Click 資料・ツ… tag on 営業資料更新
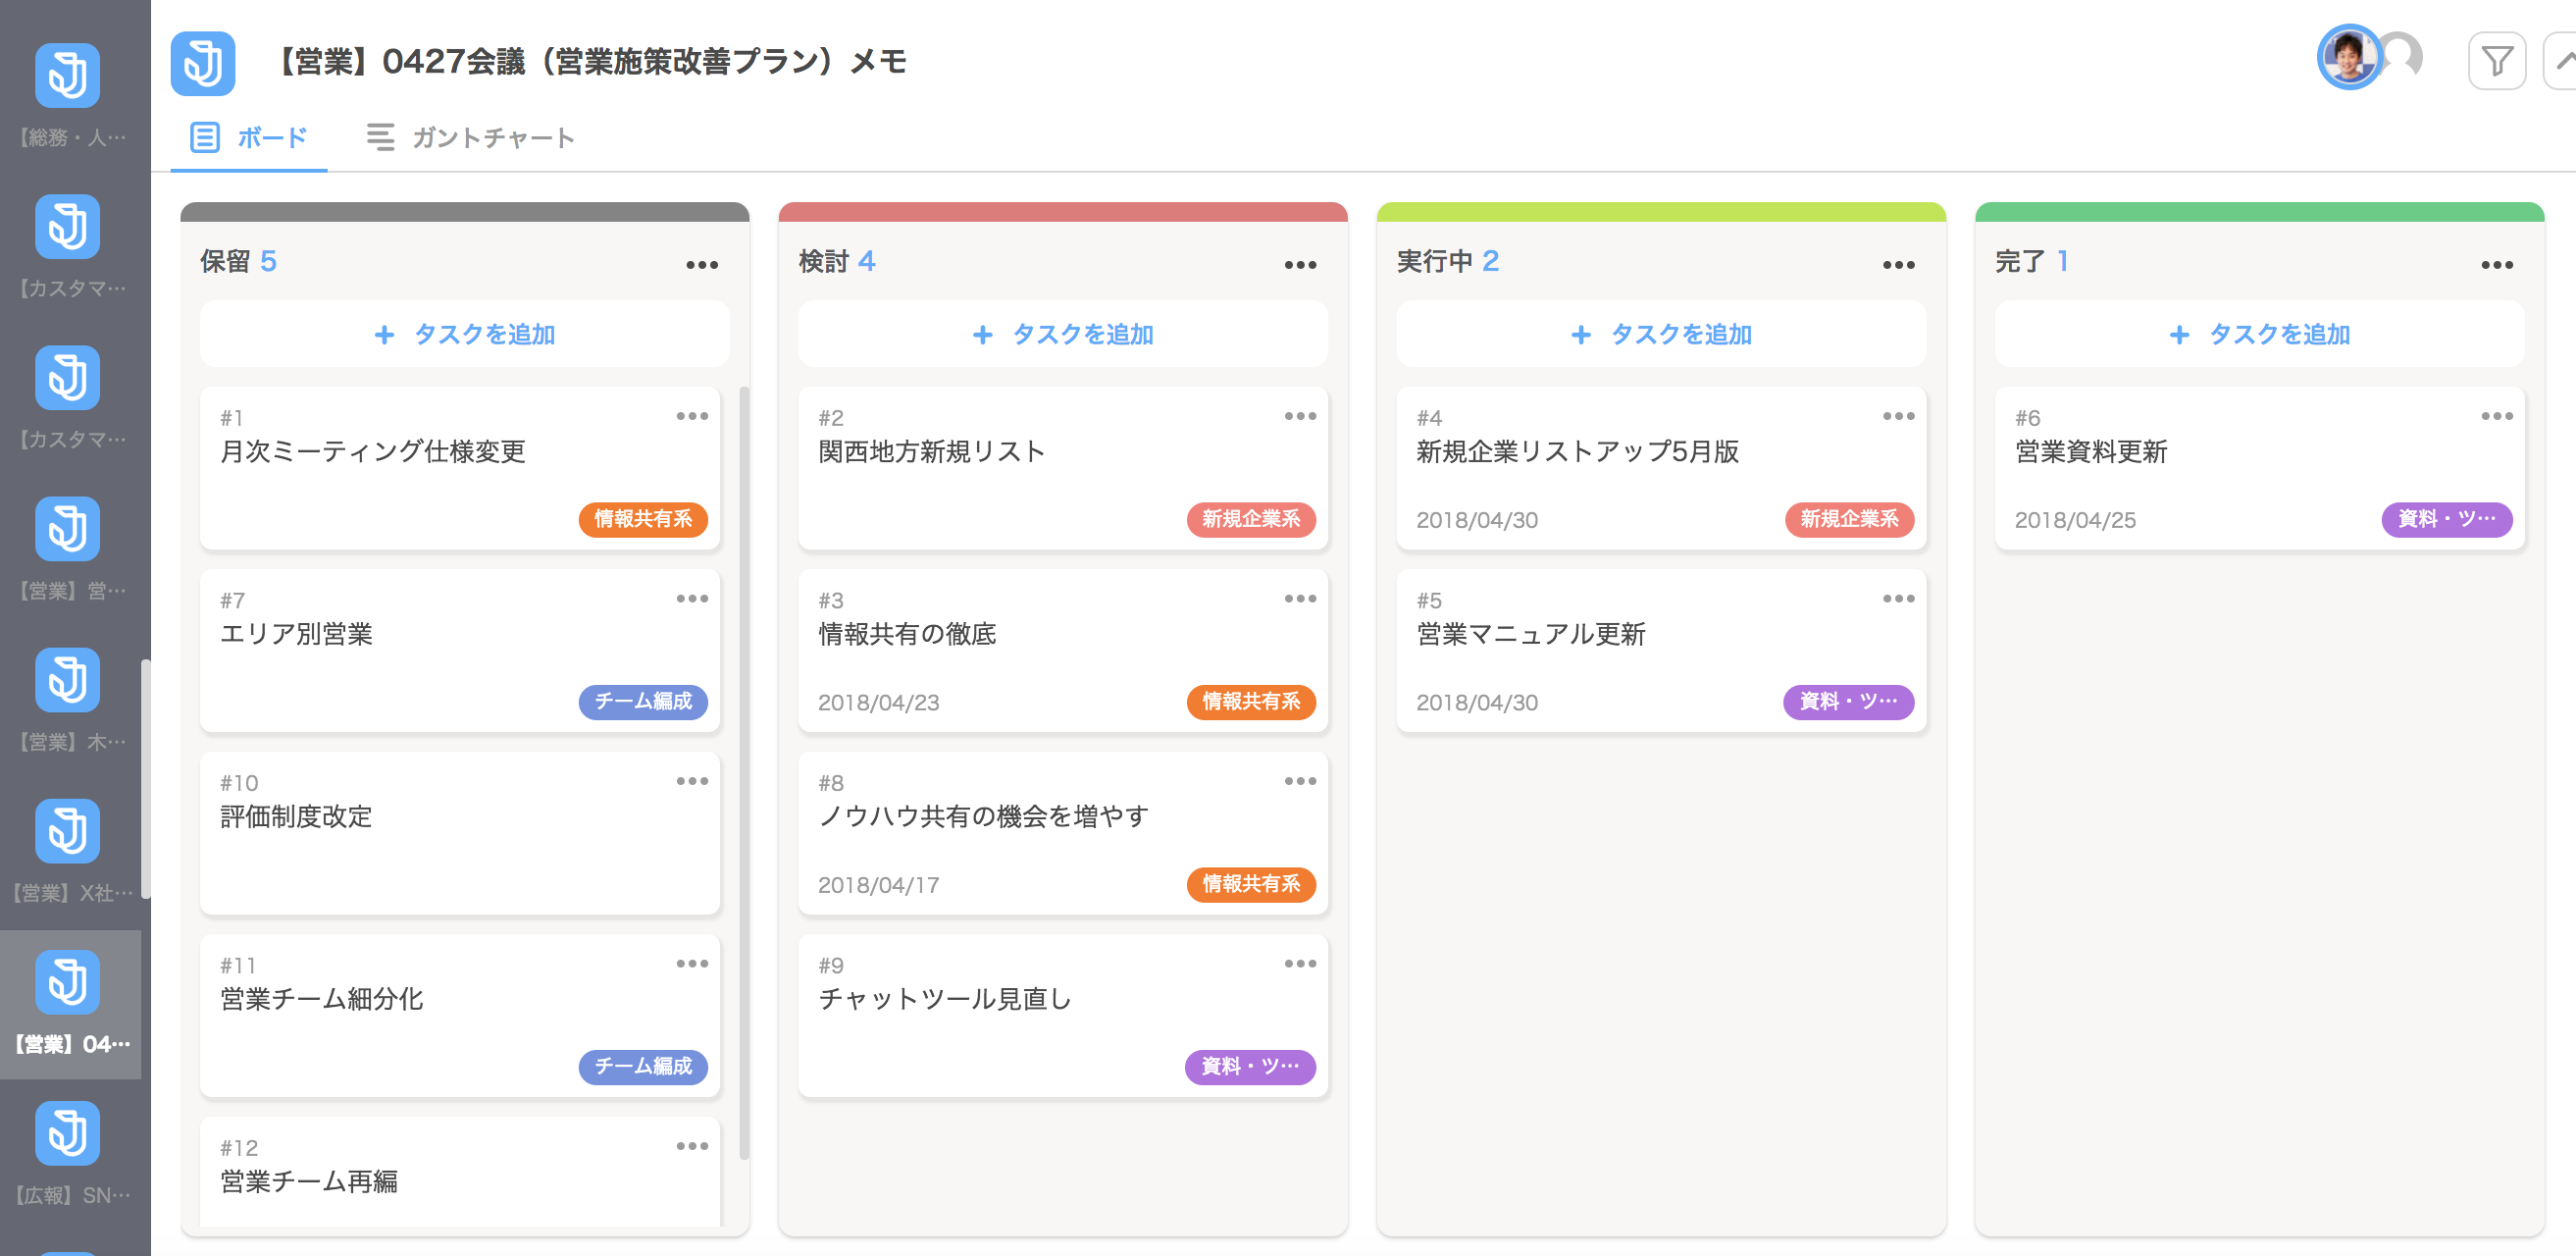This screenshot has width=2576, height=1256. [x=2447, y=519]
